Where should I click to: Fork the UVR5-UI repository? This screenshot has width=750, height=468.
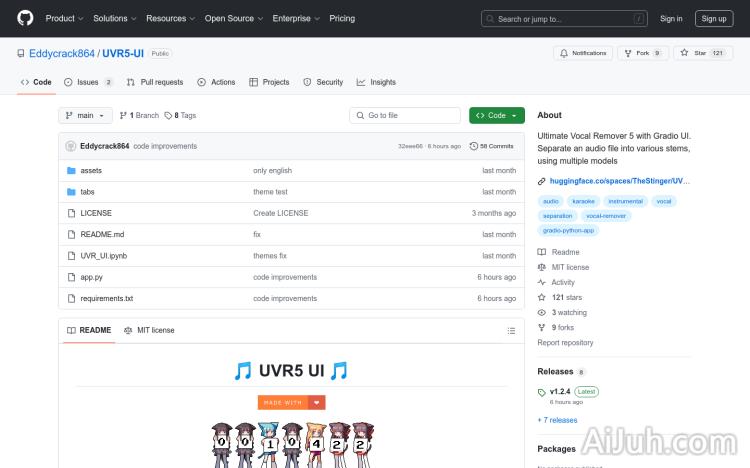pos(643,53)
